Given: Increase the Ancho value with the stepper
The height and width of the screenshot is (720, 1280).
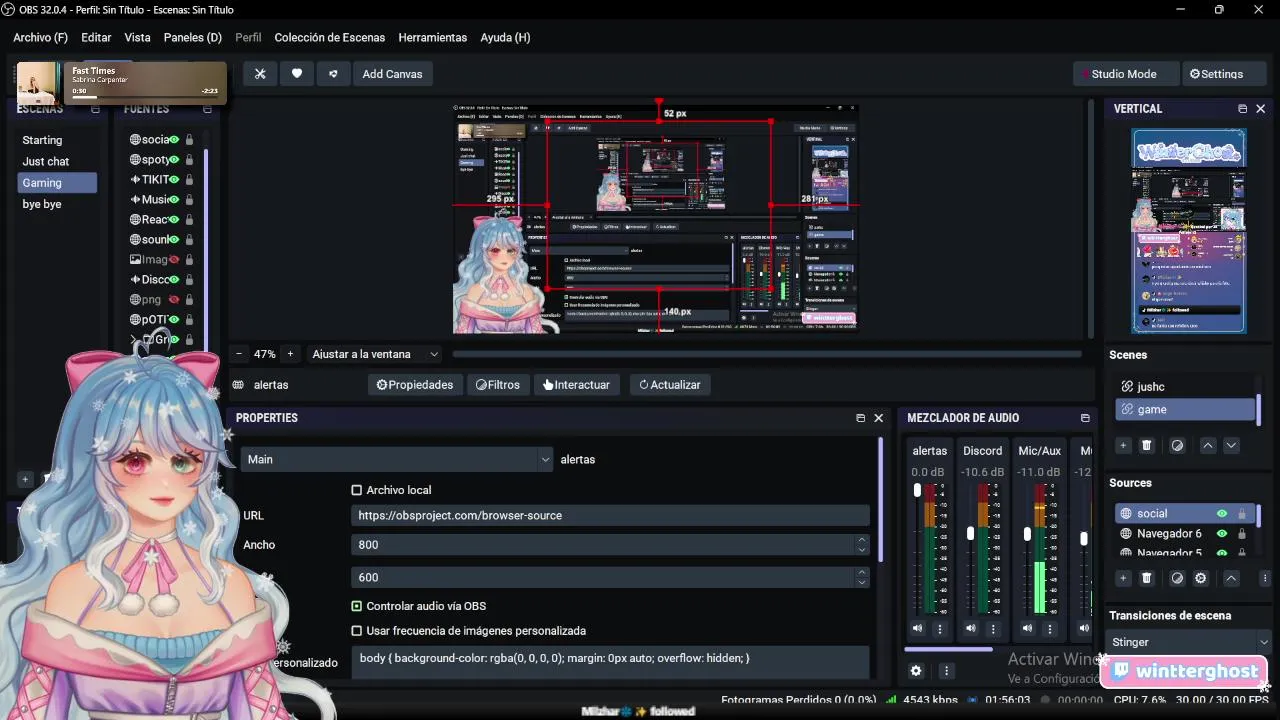Looking at the screenshot, I should pos(862,540).
